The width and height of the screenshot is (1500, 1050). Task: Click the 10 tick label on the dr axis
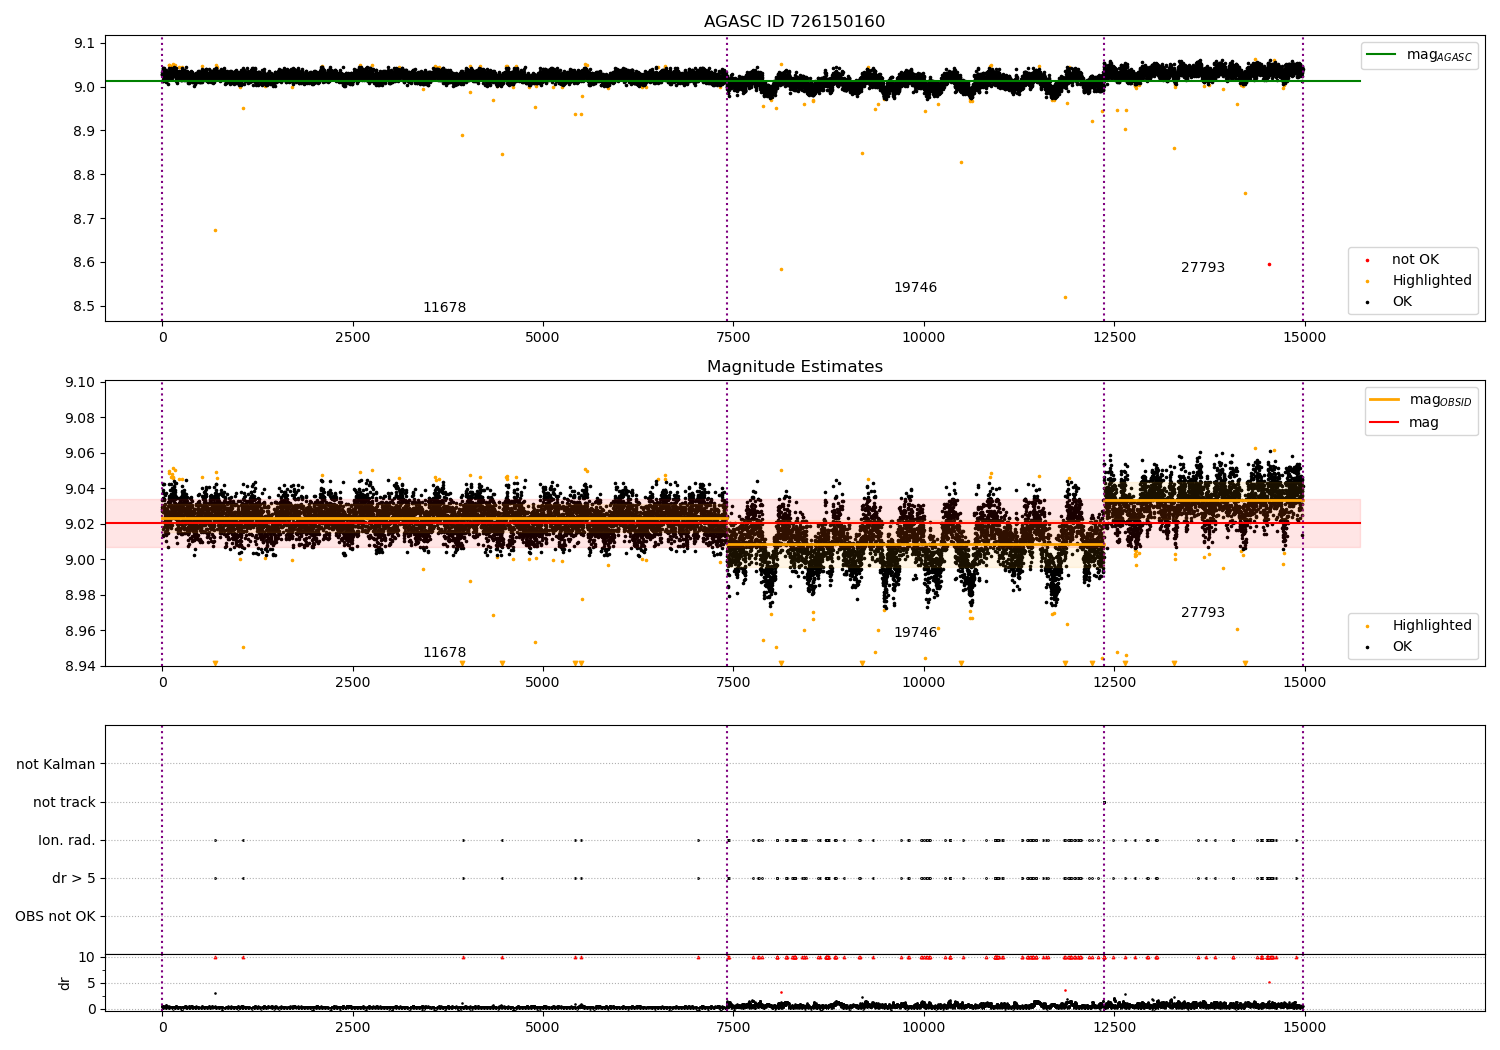(87, 957)
